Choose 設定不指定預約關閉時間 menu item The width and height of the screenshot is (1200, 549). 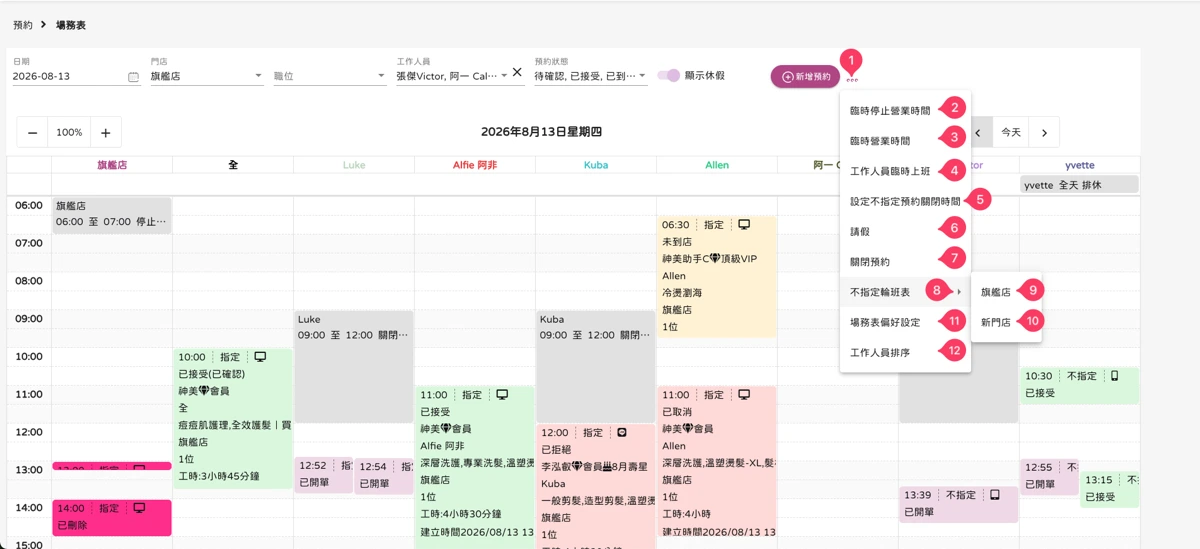click(x=905, y=201)
